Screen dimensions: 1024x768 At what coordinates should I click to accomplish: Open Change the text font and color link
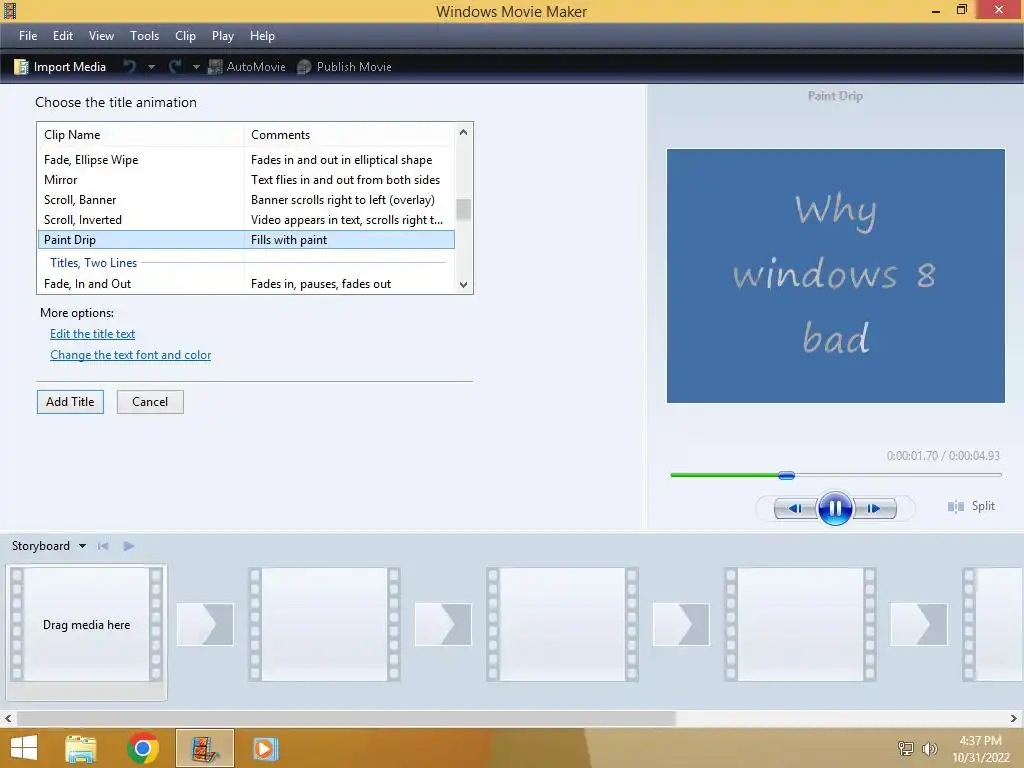click(x=131, y=355)
